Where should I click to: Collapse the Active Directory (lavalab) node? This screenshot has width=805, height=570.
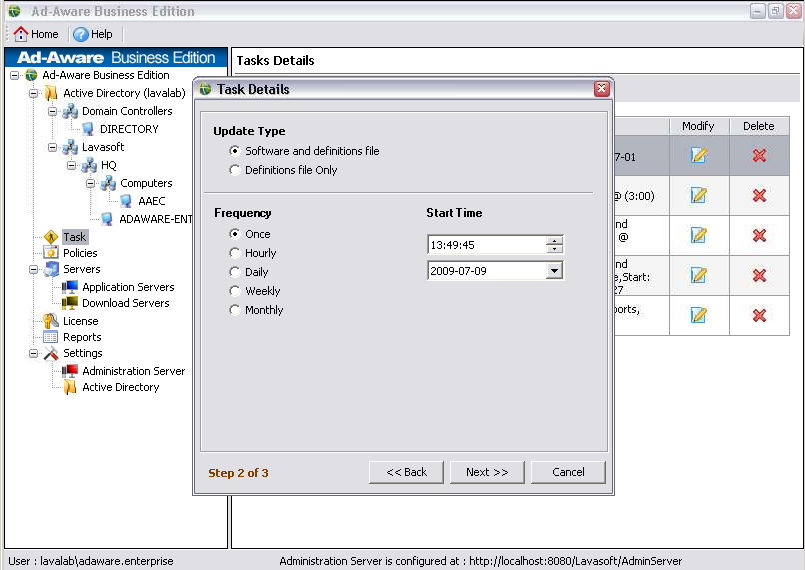(x=33, y=93)
